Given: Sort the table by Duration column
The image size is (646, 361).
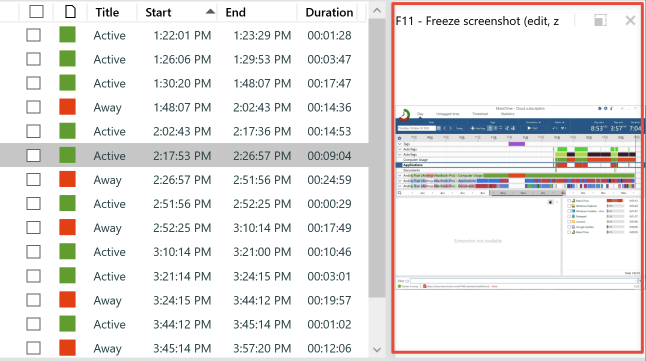Looking at the screenshot, I should 329,12.
